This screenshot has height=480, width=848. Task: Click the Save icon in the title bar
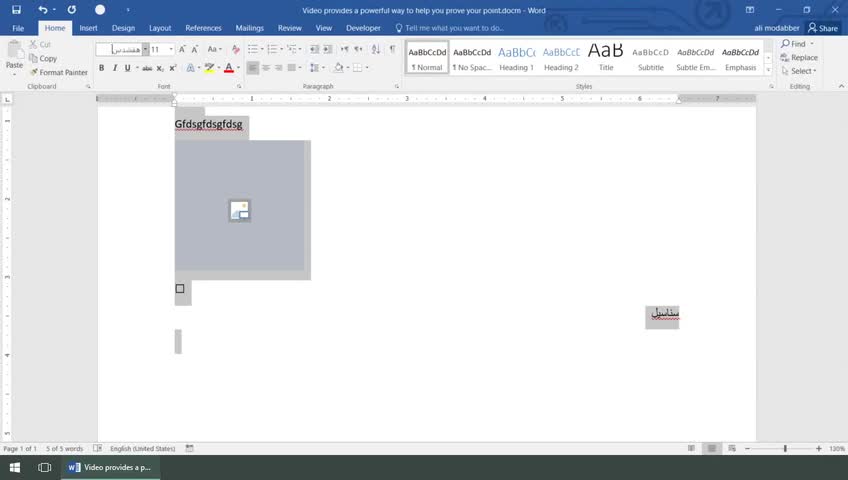tap(16, 10)
